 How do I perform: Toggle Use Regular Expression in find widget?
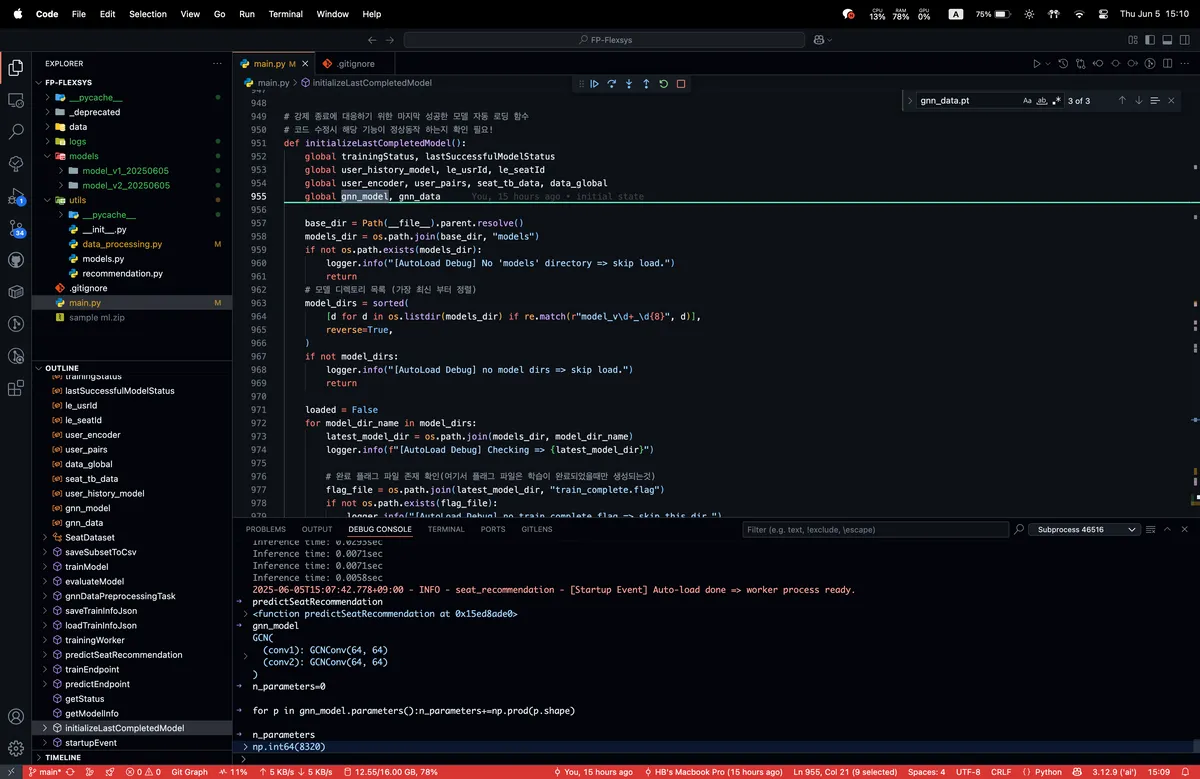1056,101
